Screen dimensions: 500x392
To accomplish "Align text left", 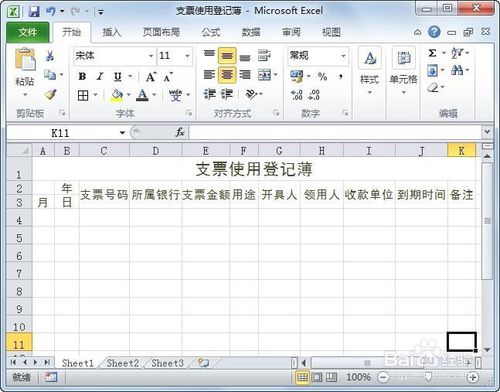I will click(209, 75).
